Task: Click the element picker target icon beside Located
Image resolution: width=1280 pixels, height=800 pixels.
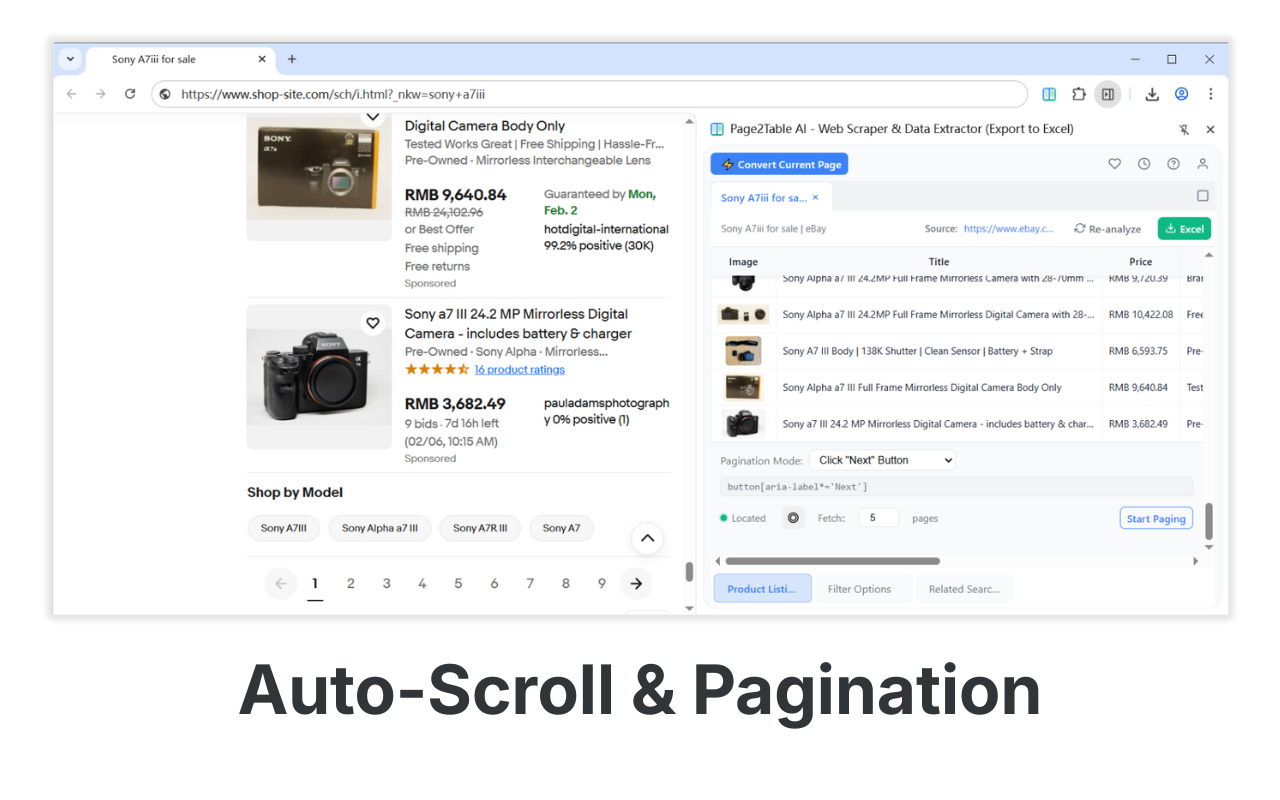Action: pos(793,518)
